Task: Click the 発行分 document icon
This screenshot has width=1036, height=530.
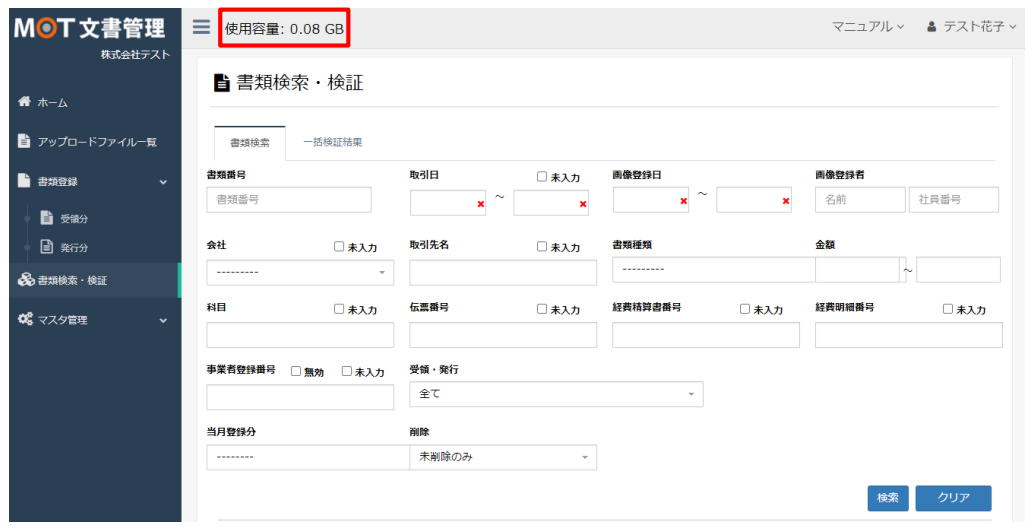Action: (47, 246)
